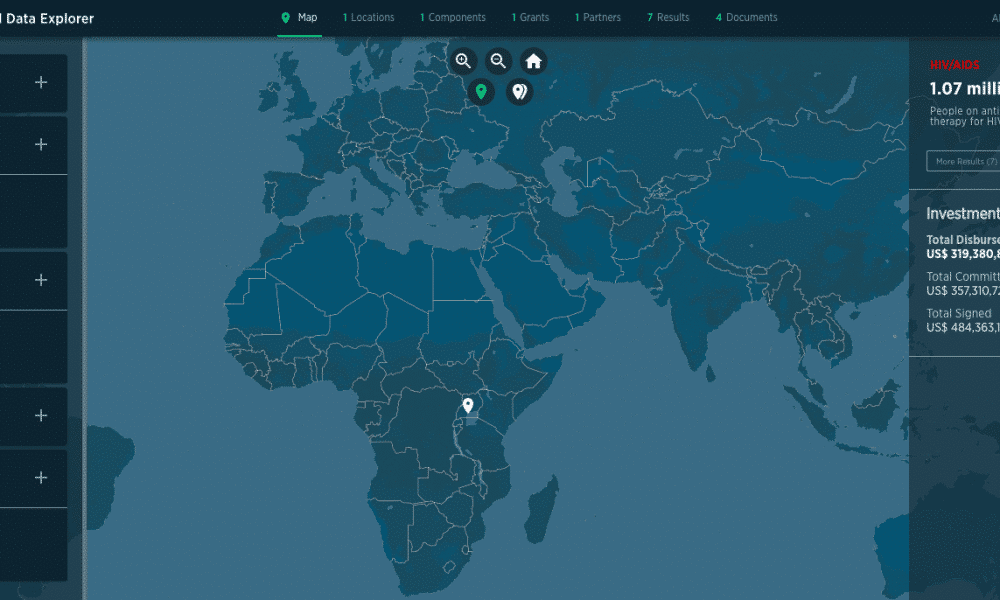View the Results tab
The height and width of the screenshot is (600, 1000).
(668, 17)
